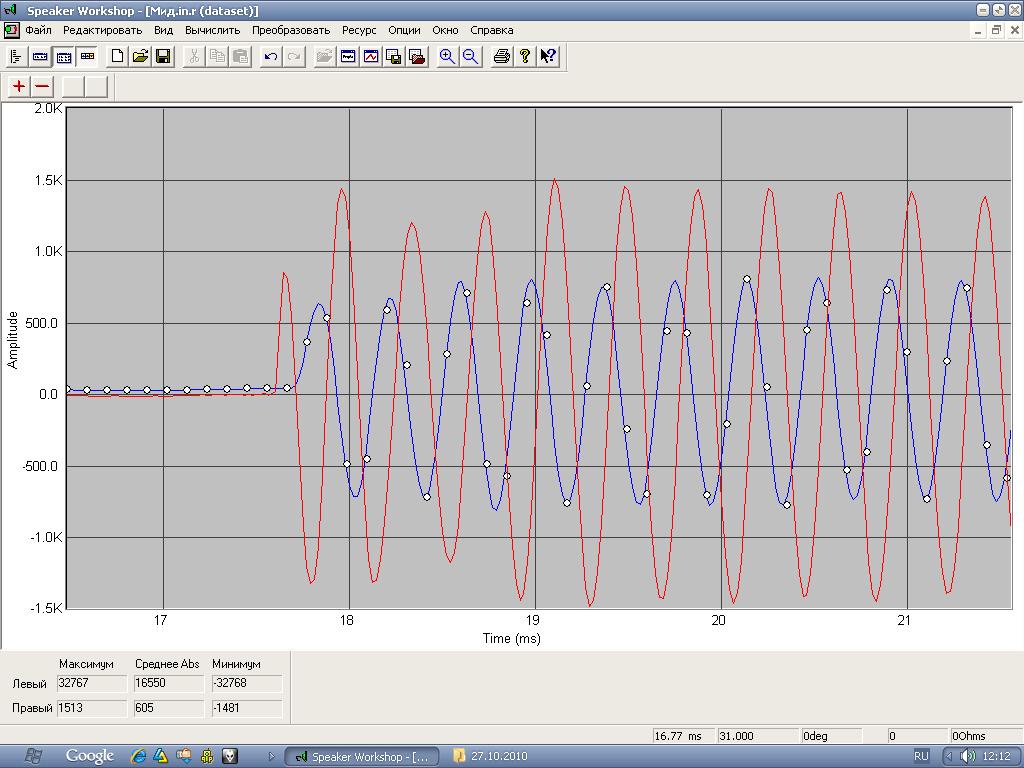Image resolution: width=1024 pixels, height=768 pixels.
Task: Open the Файл menu
Action: [38, 30]
